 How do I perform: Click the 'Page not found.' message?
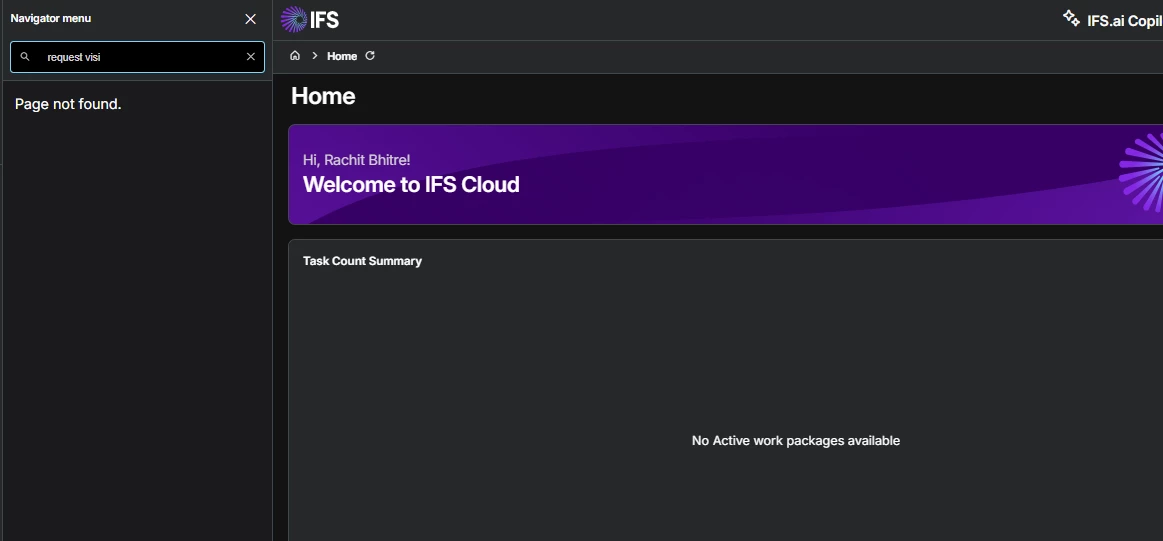point(68,105)
